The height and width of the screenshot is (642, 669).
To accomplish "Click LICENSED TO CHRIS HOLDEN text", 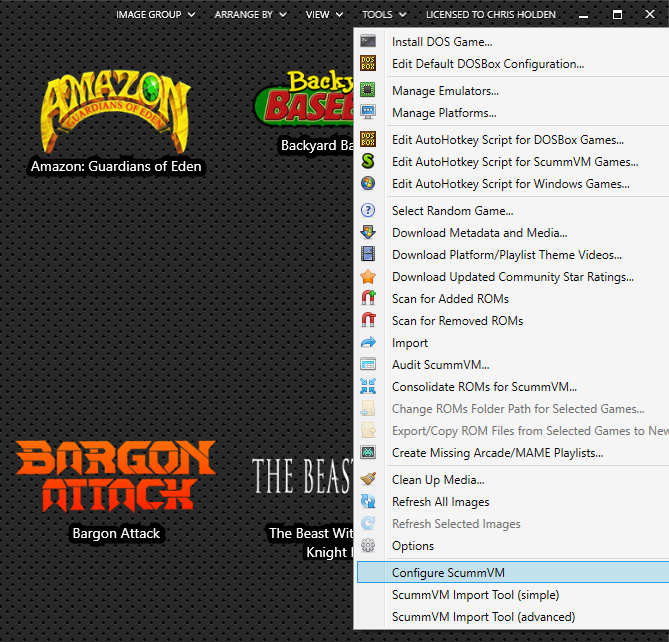I will (x=491, y=15).
